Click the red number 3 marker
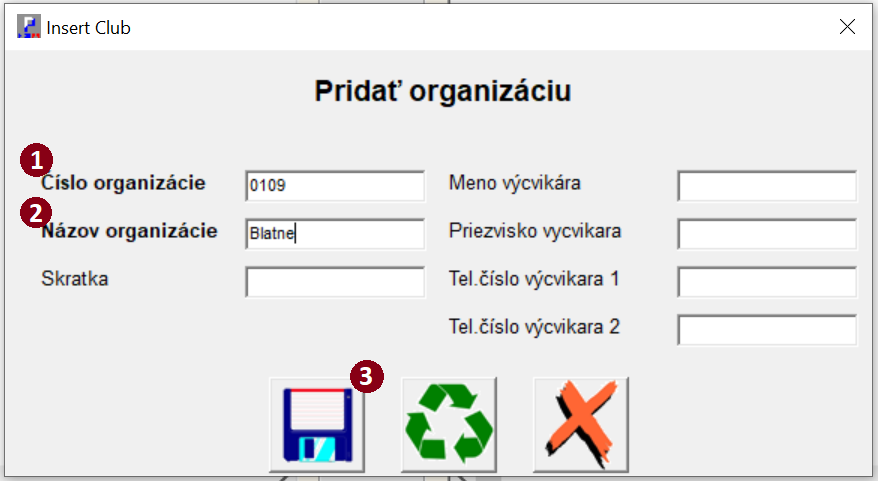This screenshot has height=481, width=878. point(367,376)
